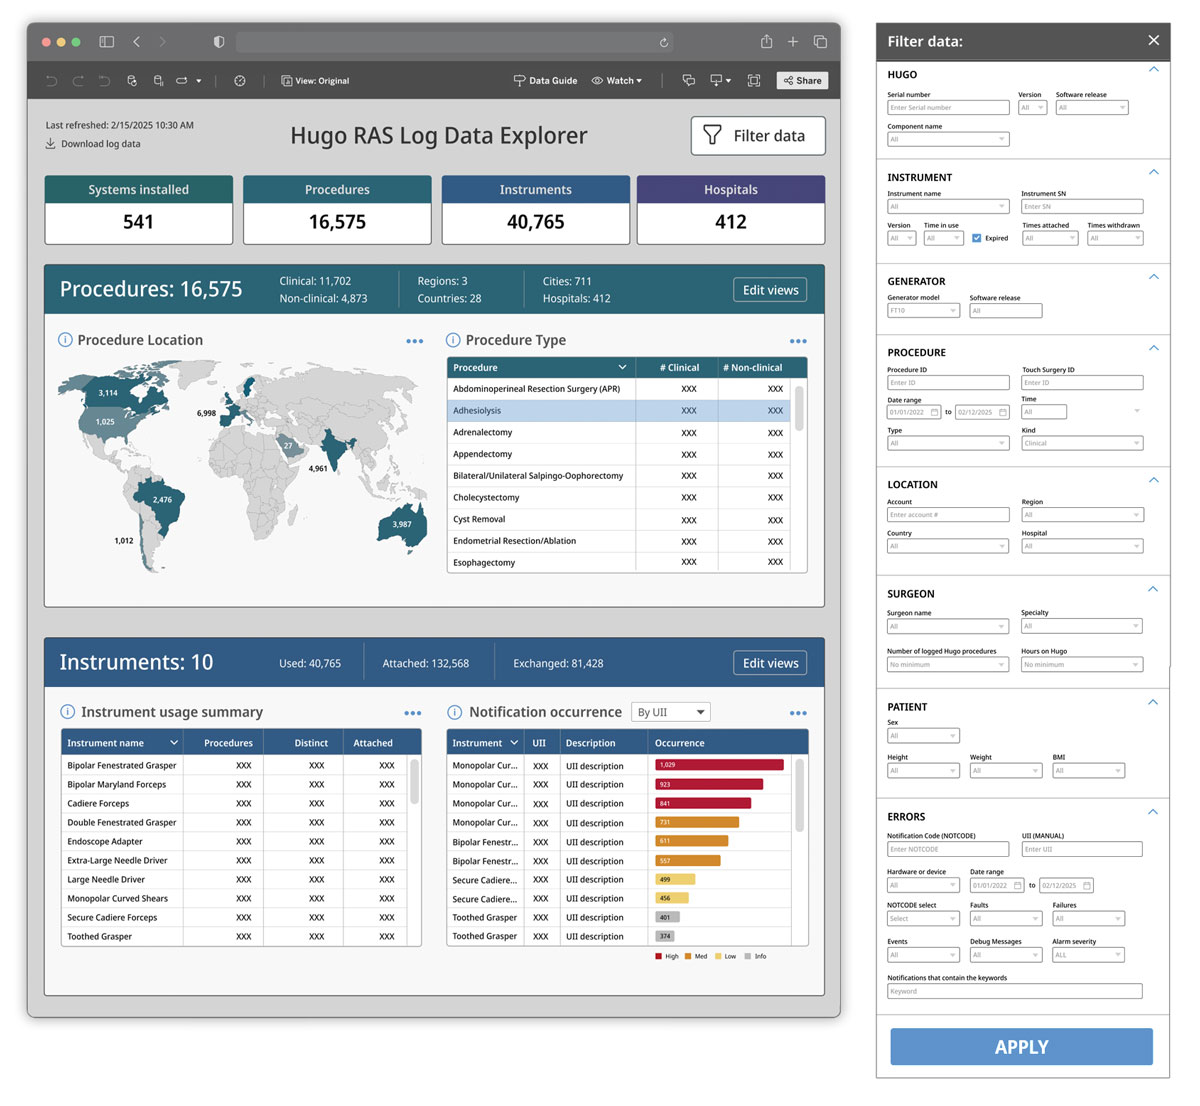The width and height of the screenshot is (1200, 1106).
Task: Click the Download log data link
Action: 93,144
